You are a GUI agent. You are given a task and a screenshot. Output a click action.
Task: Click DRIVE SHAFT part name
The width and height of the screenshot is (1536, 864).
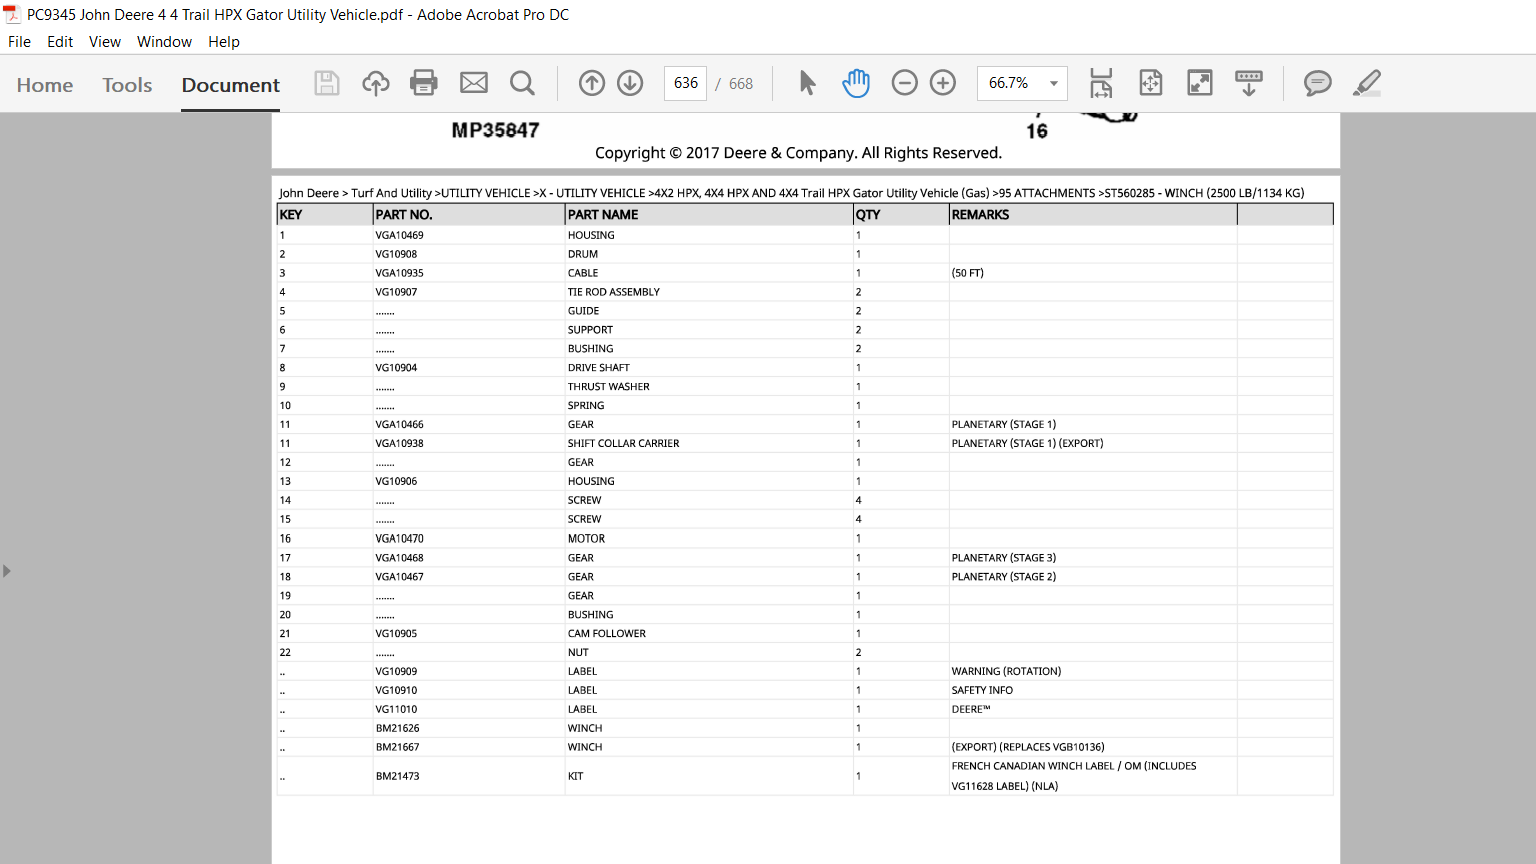coord(599,368)
